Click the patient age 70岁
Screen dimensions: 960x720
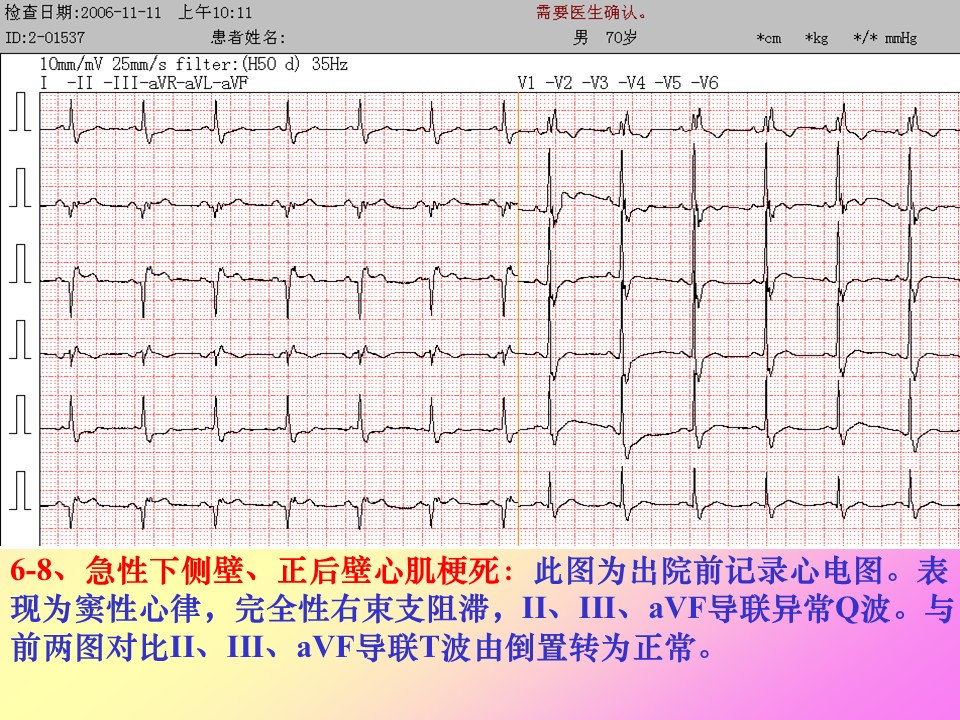[x=621, y=37]
